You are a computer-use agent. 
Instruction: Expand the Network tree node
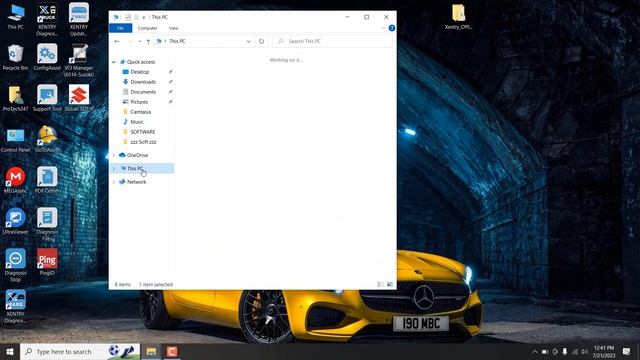click(x=114, y=182)
